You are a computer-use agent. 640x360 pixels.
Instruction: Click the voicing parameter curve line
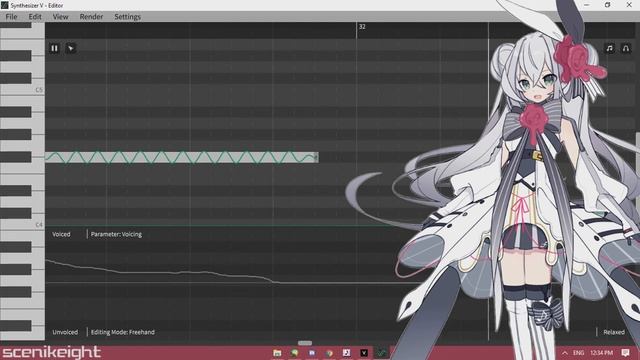click(163, 273)
